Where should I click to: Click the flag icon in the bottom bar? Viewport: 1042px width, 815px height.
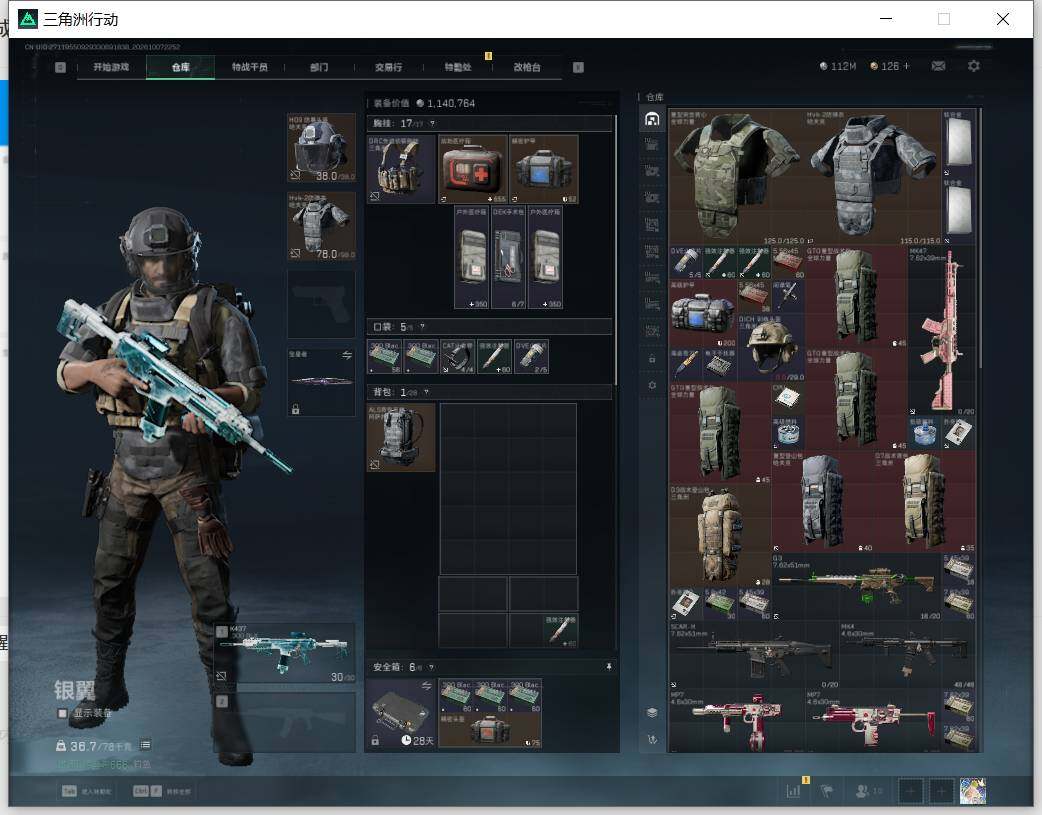pos(827,790)
